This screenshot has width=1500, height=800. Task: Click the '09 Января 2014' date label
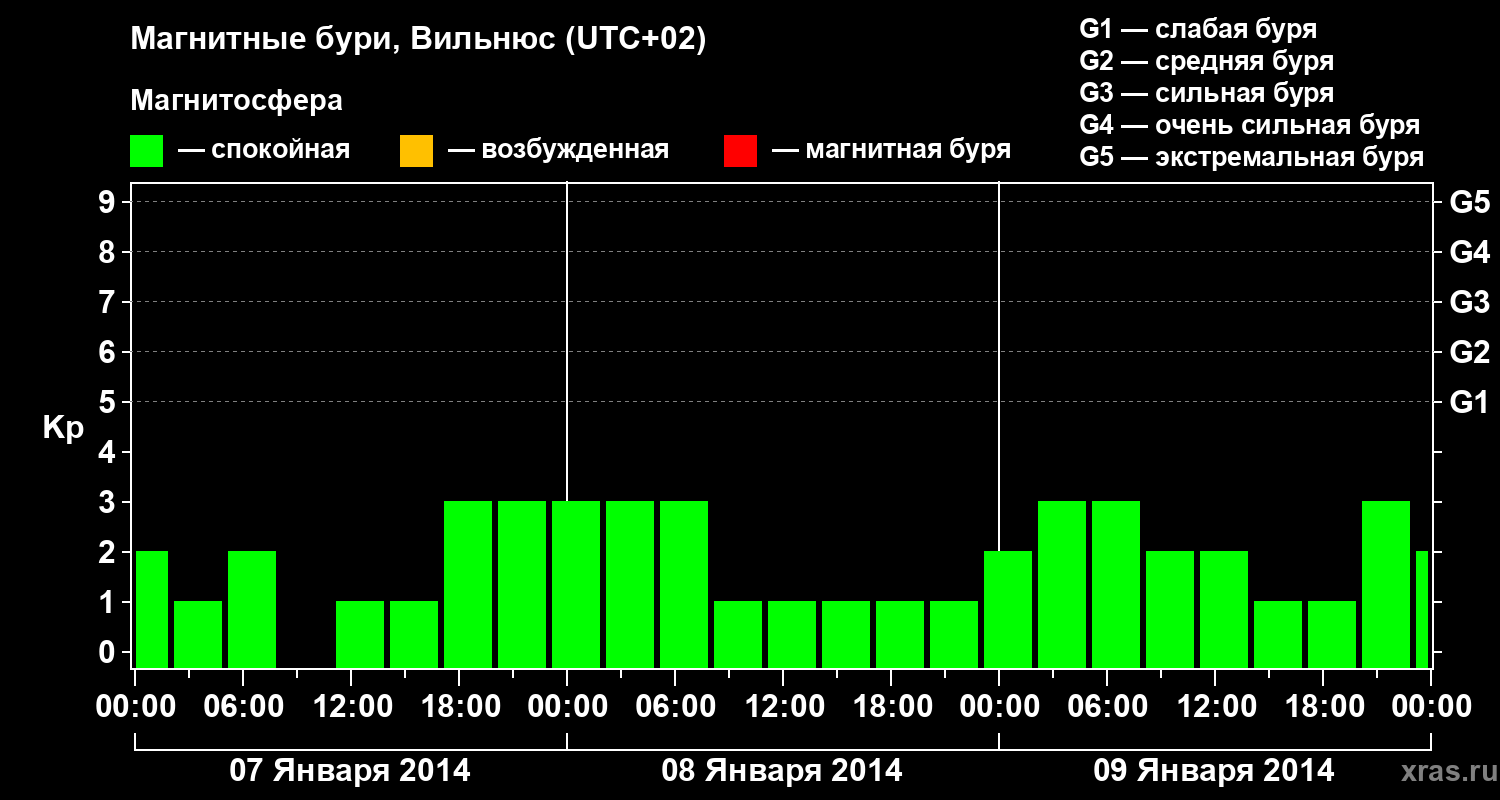1214,771
